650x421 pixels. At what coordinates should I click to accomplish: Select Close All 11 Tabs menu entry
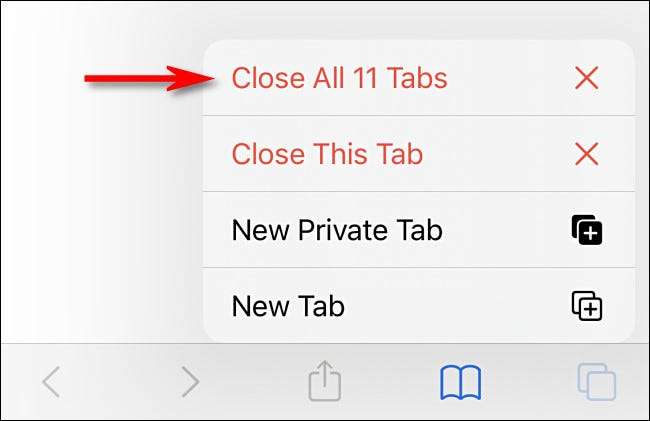tap(419, 78)
